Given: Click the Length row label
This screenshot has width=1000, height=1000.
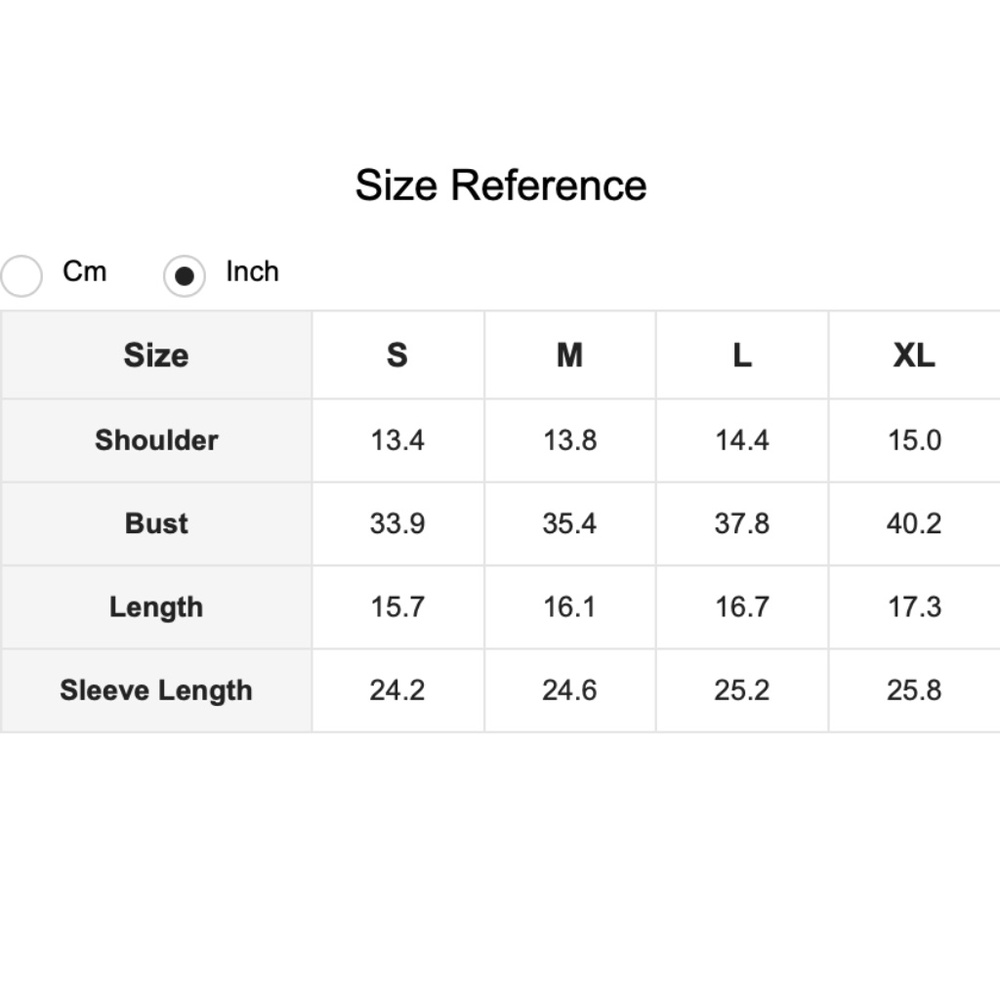Looking at the screenshot, I should tap(156, 607).
